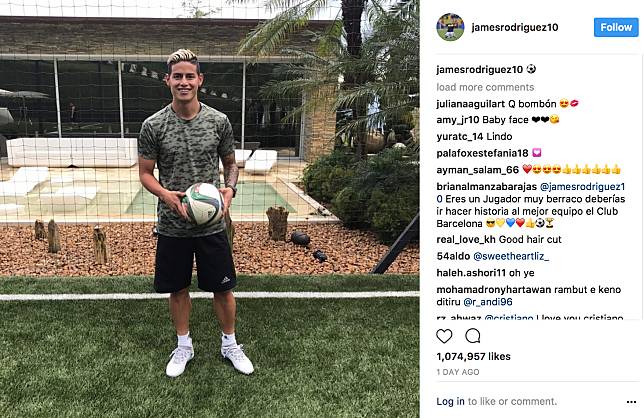Visit commenter brianalmanzabarajas's profile
644x418 pixels.
tap(486, 187)
